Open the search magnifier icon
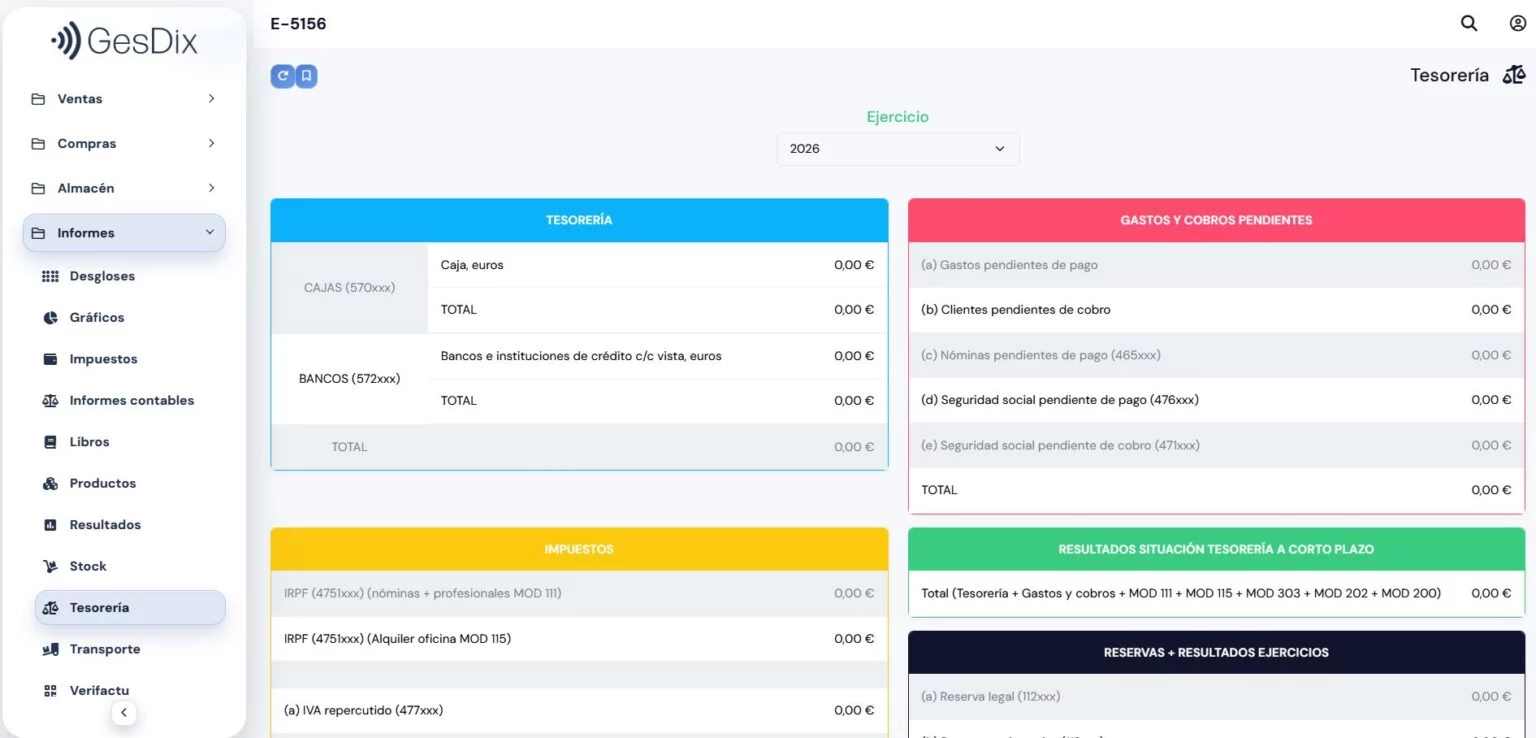1536x738 pixels. click(x=1469, y=23)
